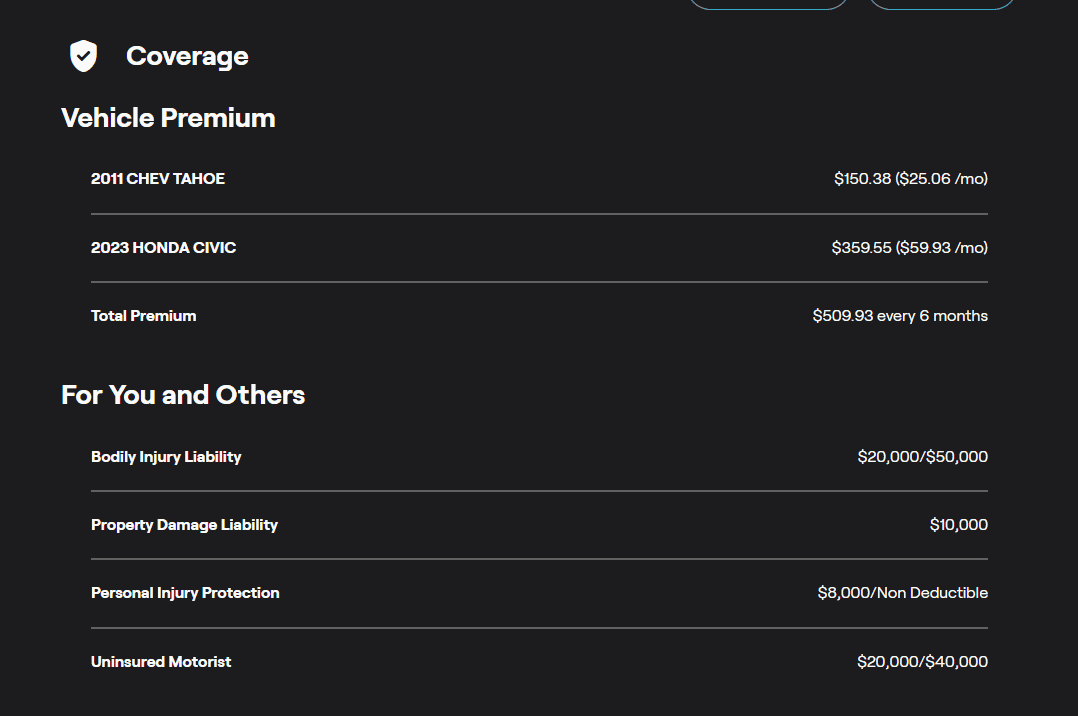Click the $10,000 property damage limit
This screenshot has height=716, width=1078.
pos(958,525)
